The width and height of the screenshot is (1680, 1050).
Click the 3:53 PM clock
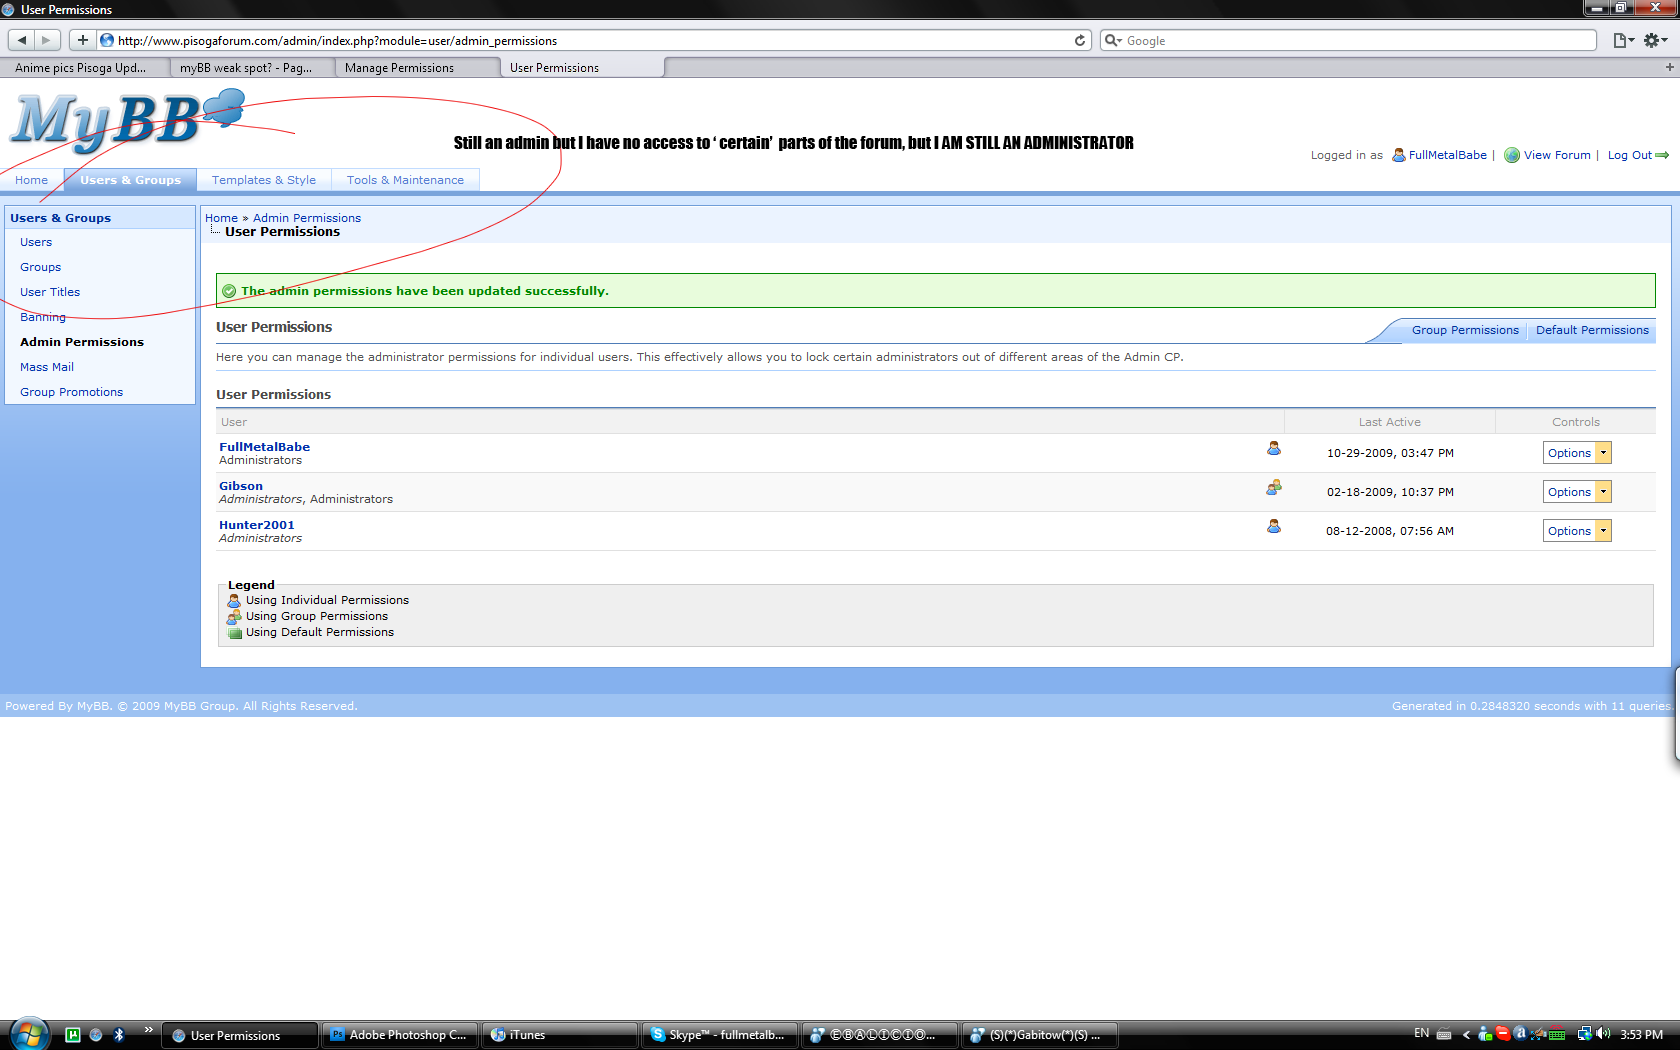point(1642,1035)
